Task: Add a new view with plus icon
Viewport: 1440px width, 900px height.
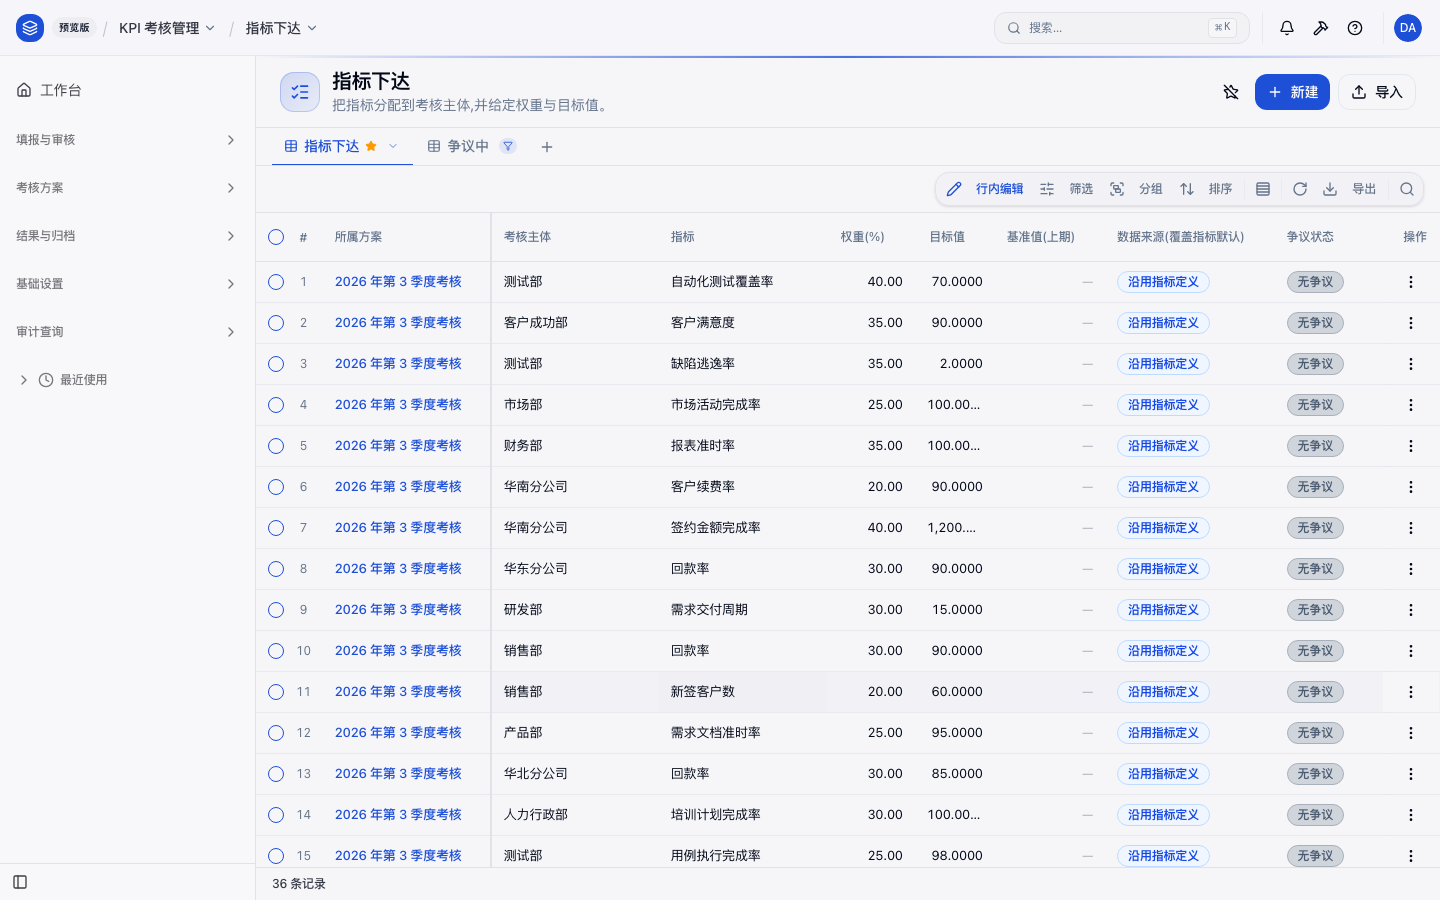Action: tap(547, 147)
